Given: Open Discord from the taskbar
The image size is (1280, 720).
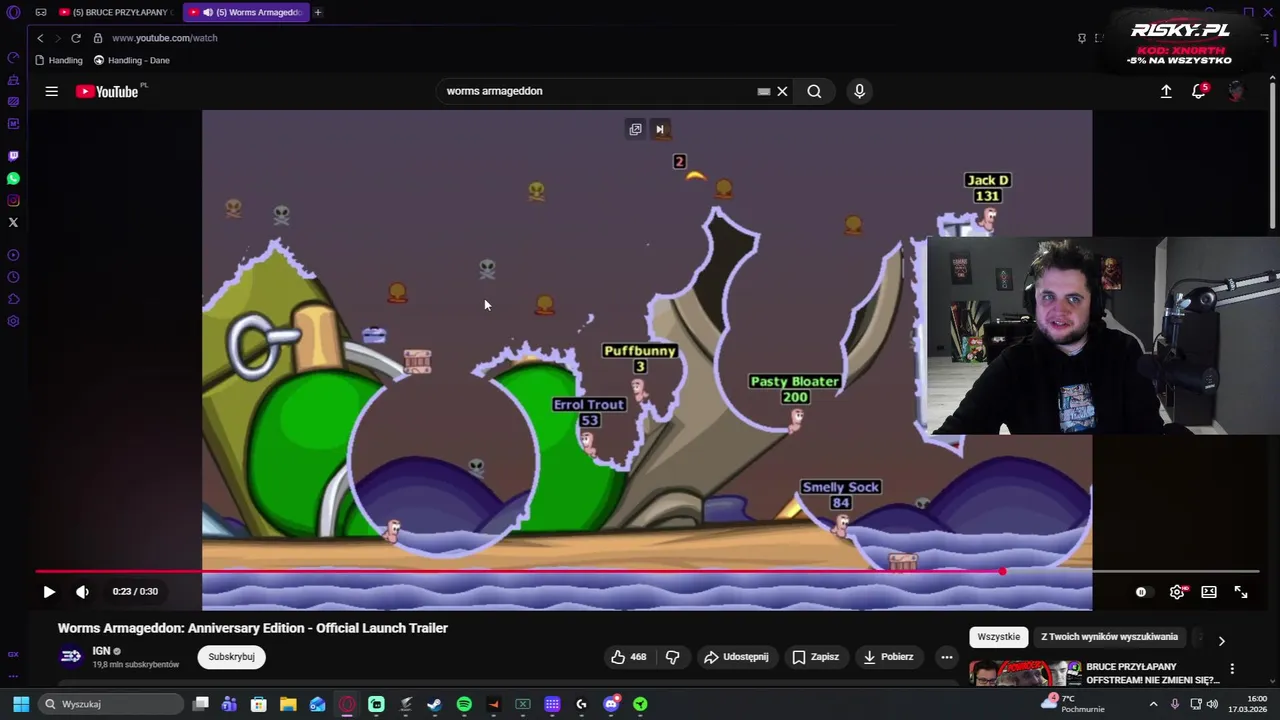Looking at the screenshot, I should pos(611,704).
